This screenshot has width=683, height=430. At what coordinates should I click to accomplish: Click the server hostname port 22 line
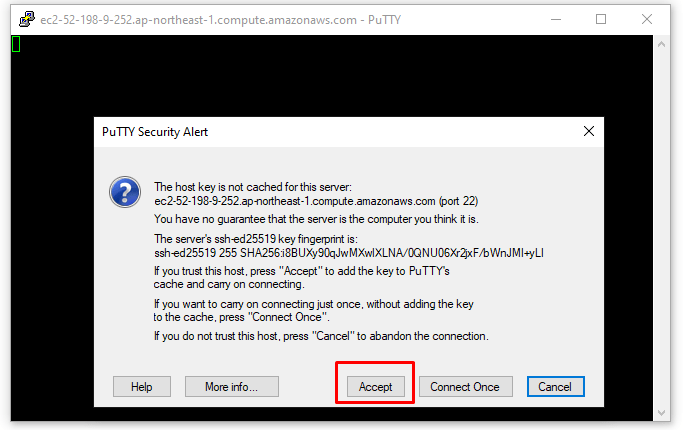click(x=316, y=201)
